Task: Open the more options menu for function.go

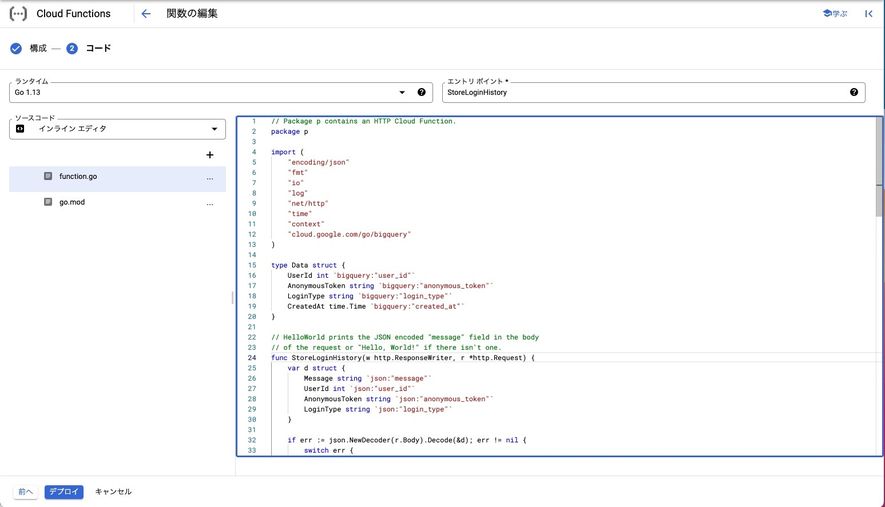Action: [x=210, y=178]
